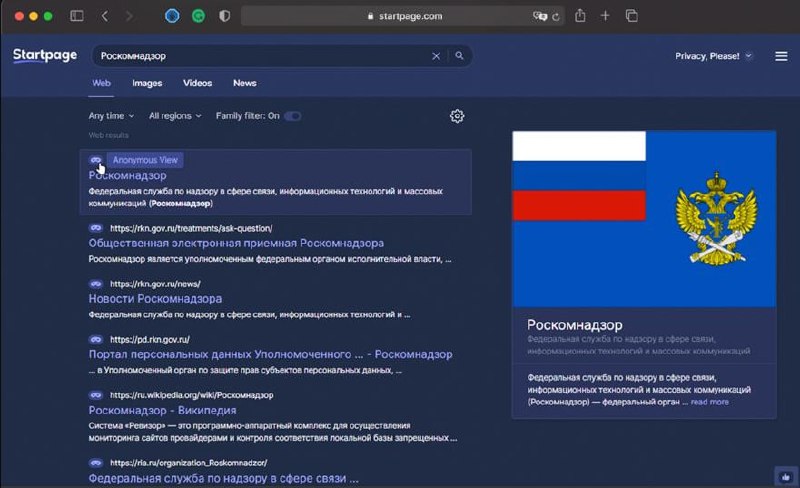Click the thumbs-up feedback button

785,477
